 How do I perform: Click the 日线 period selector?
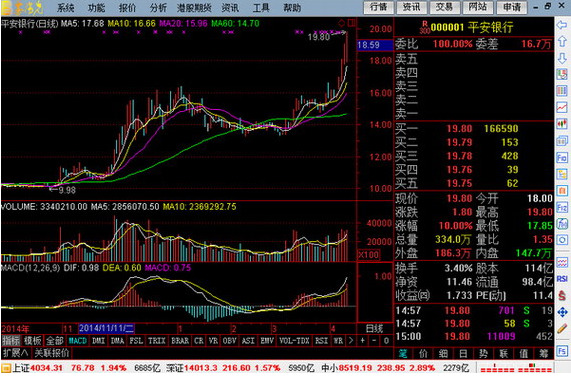(x=374, y=329)
